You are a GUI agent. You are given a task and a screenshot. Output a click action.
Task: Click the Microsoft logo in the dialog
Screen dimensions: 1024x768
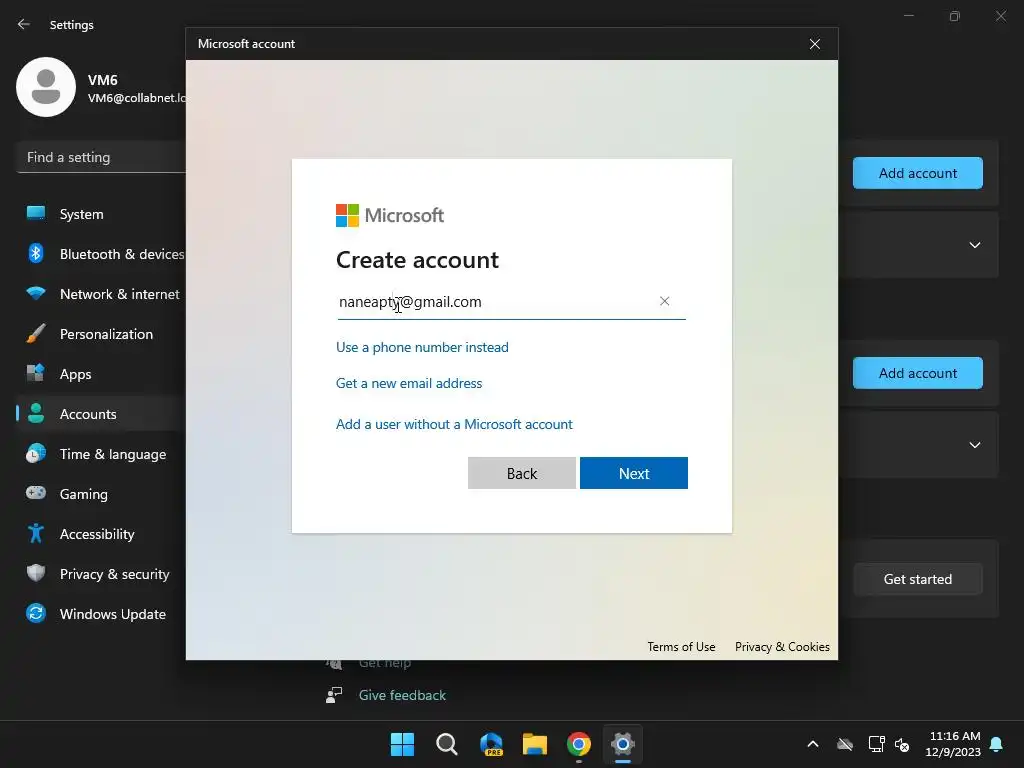point(390,216)
